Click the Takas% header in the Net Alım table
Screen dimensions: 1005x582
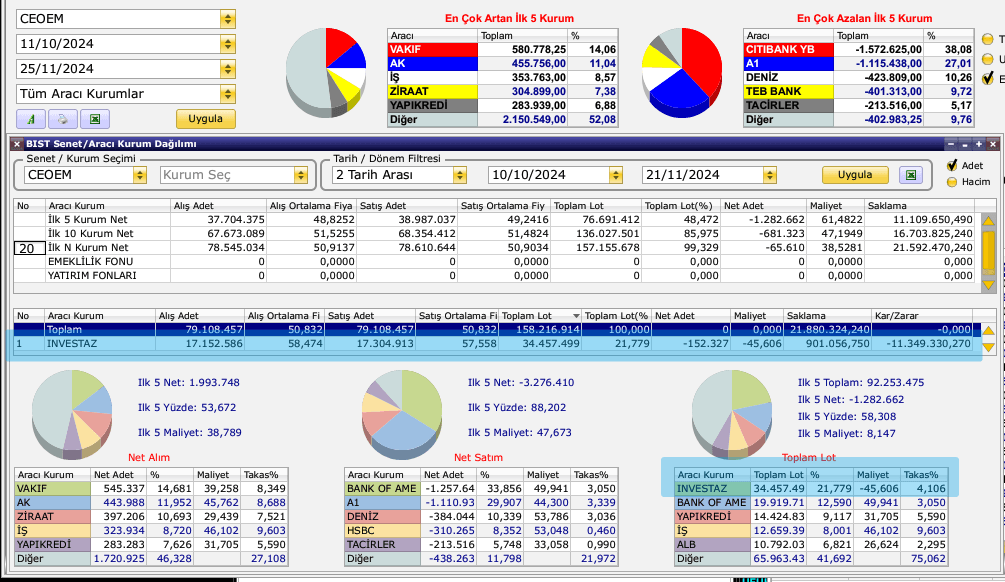(264, 475)
